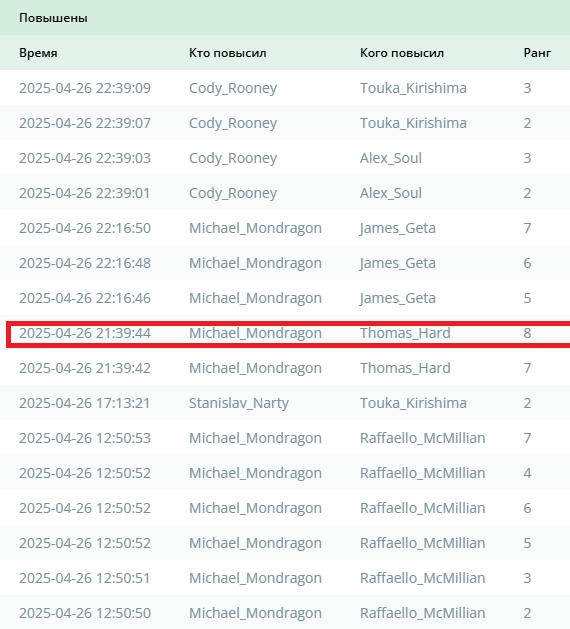Click Touka_Kirishima in the 22:39:07 row

(413, 123)
